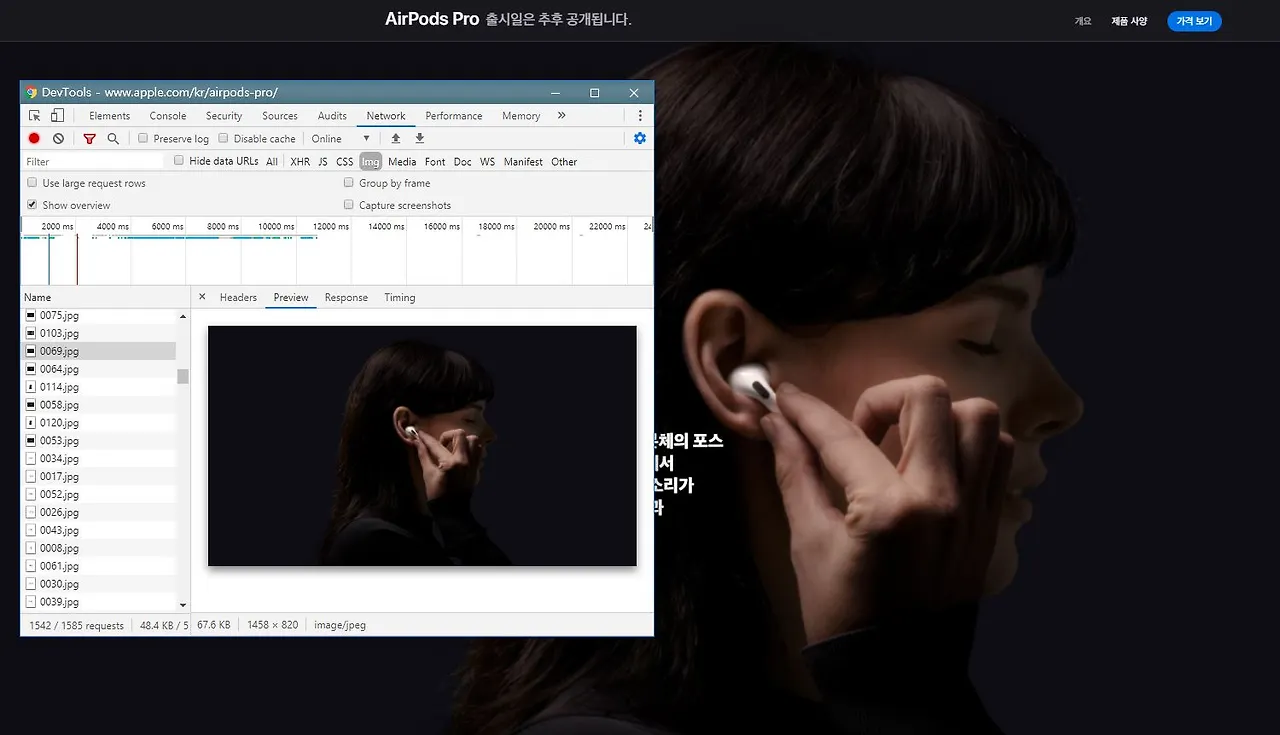Open network settings gear icon
This screenshot has width=1280, height=735.
(640, 139)
